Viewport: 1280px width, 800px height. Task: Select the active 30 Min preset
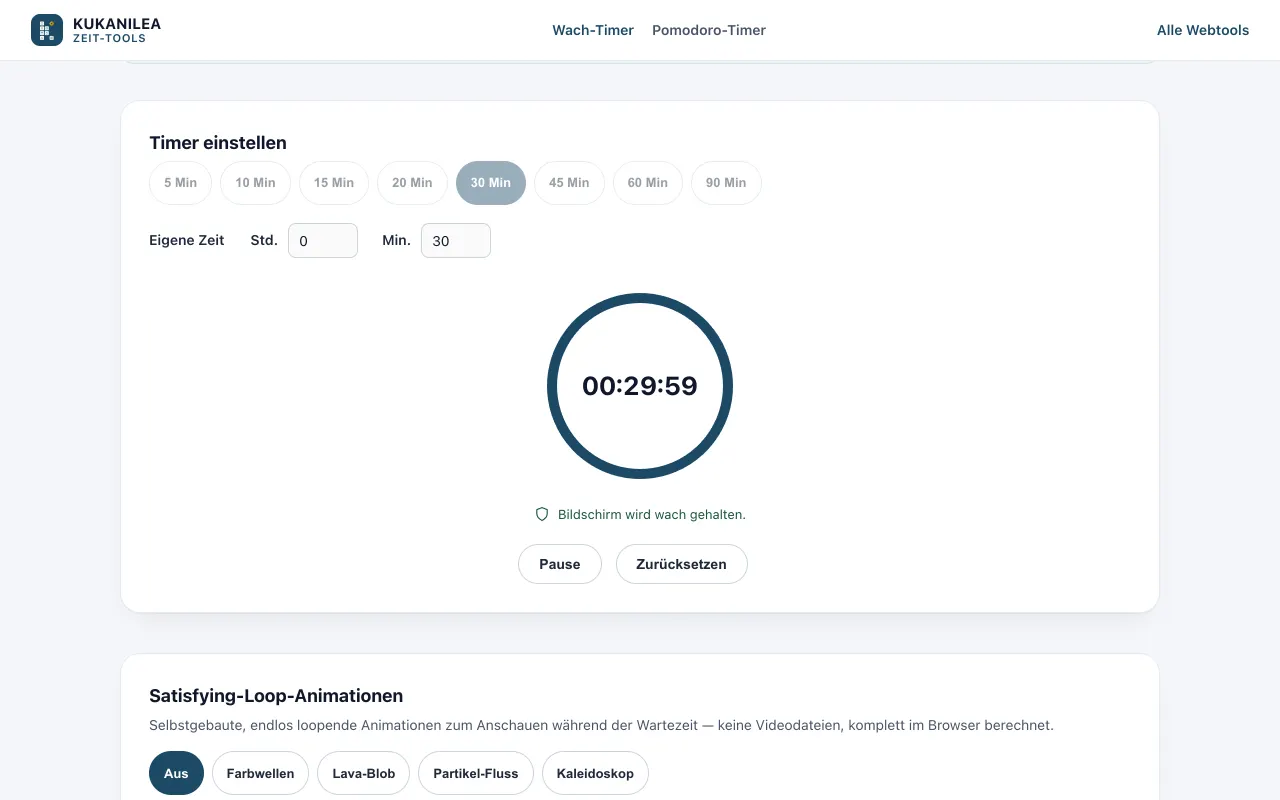coord(491,183)
